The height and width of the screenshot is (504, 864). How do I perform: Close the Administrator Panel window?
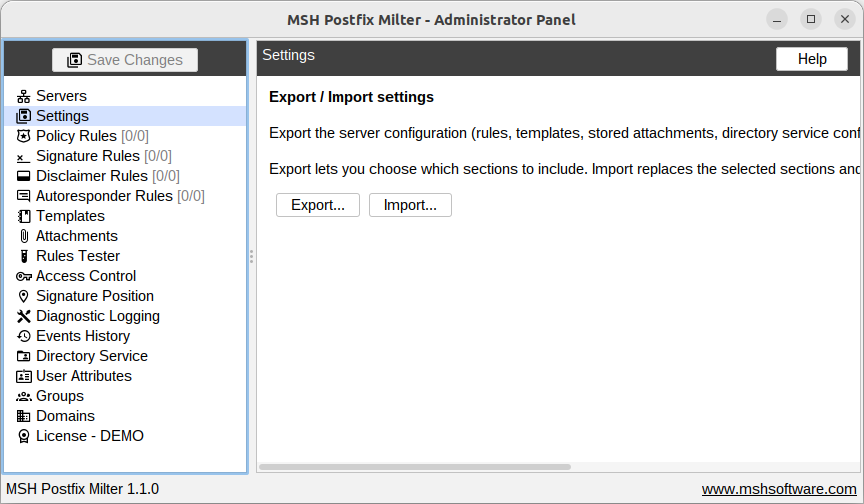point(845,20)
